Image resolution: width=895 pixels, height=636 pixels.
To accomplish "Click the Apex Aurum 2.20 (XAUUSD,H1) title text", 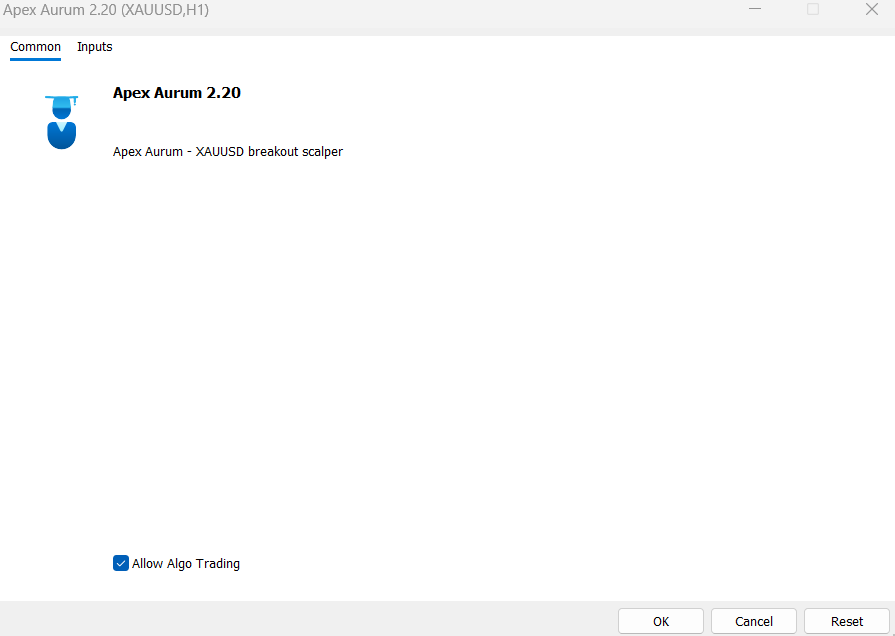I will 106,10.
